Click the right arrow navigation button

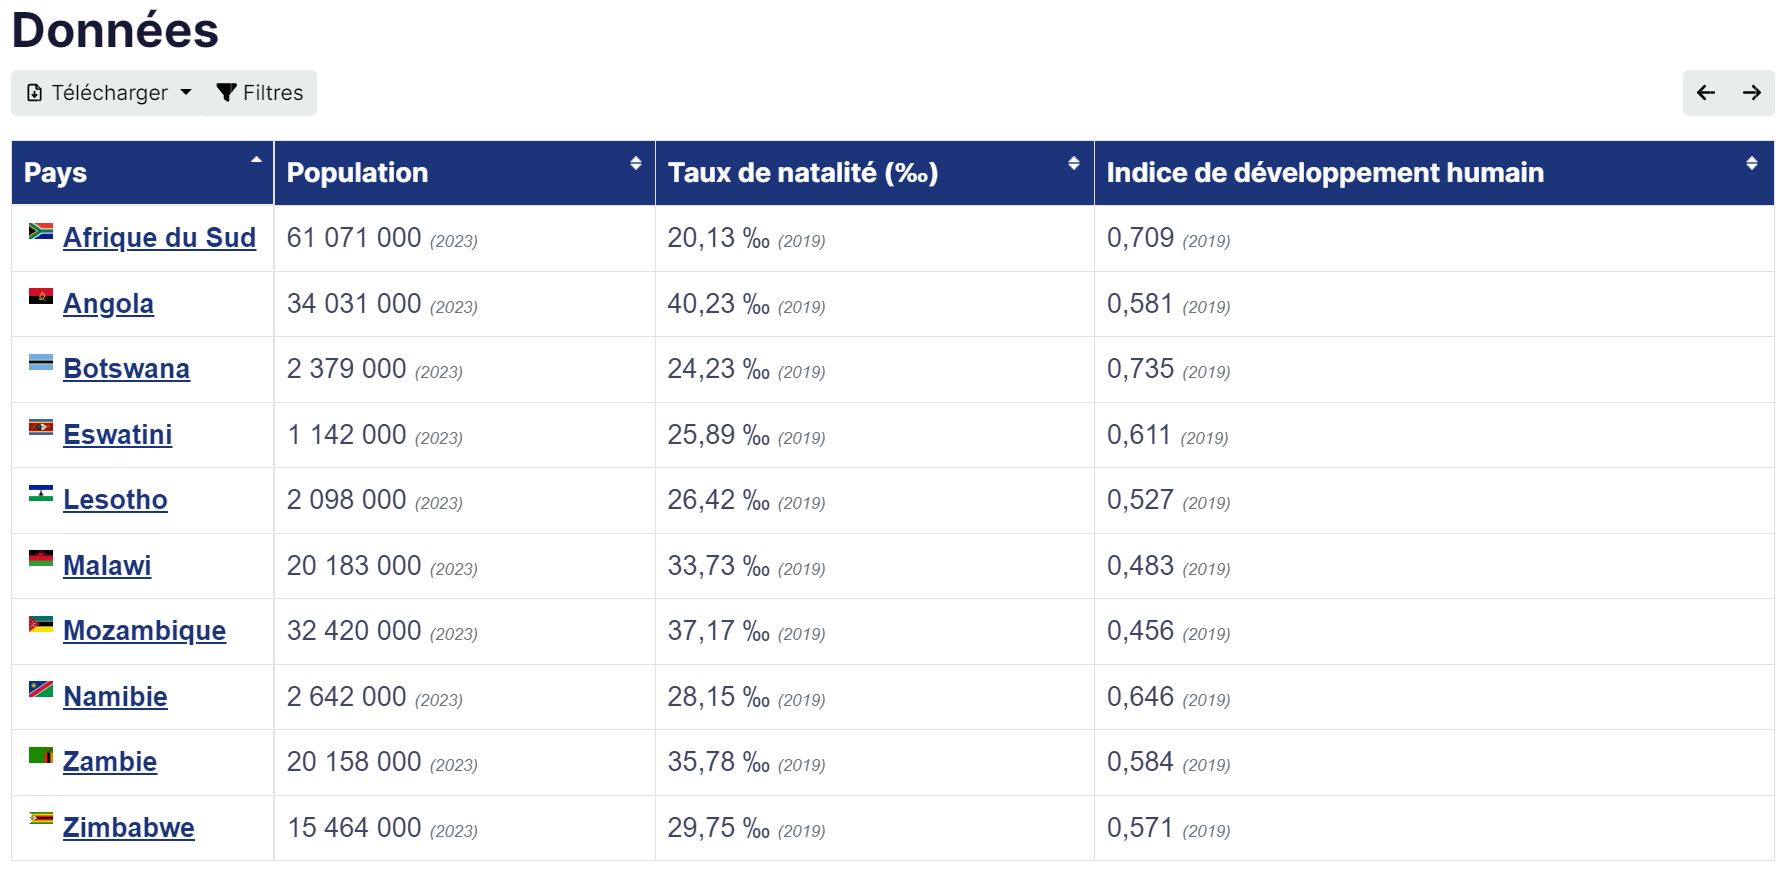(1752, 93)
